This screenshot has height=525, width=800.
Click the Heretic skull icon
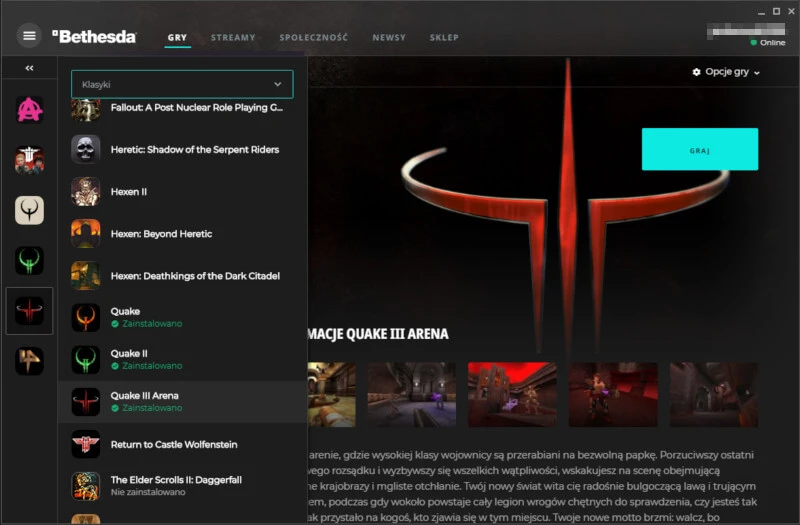(x=86, y=149)
